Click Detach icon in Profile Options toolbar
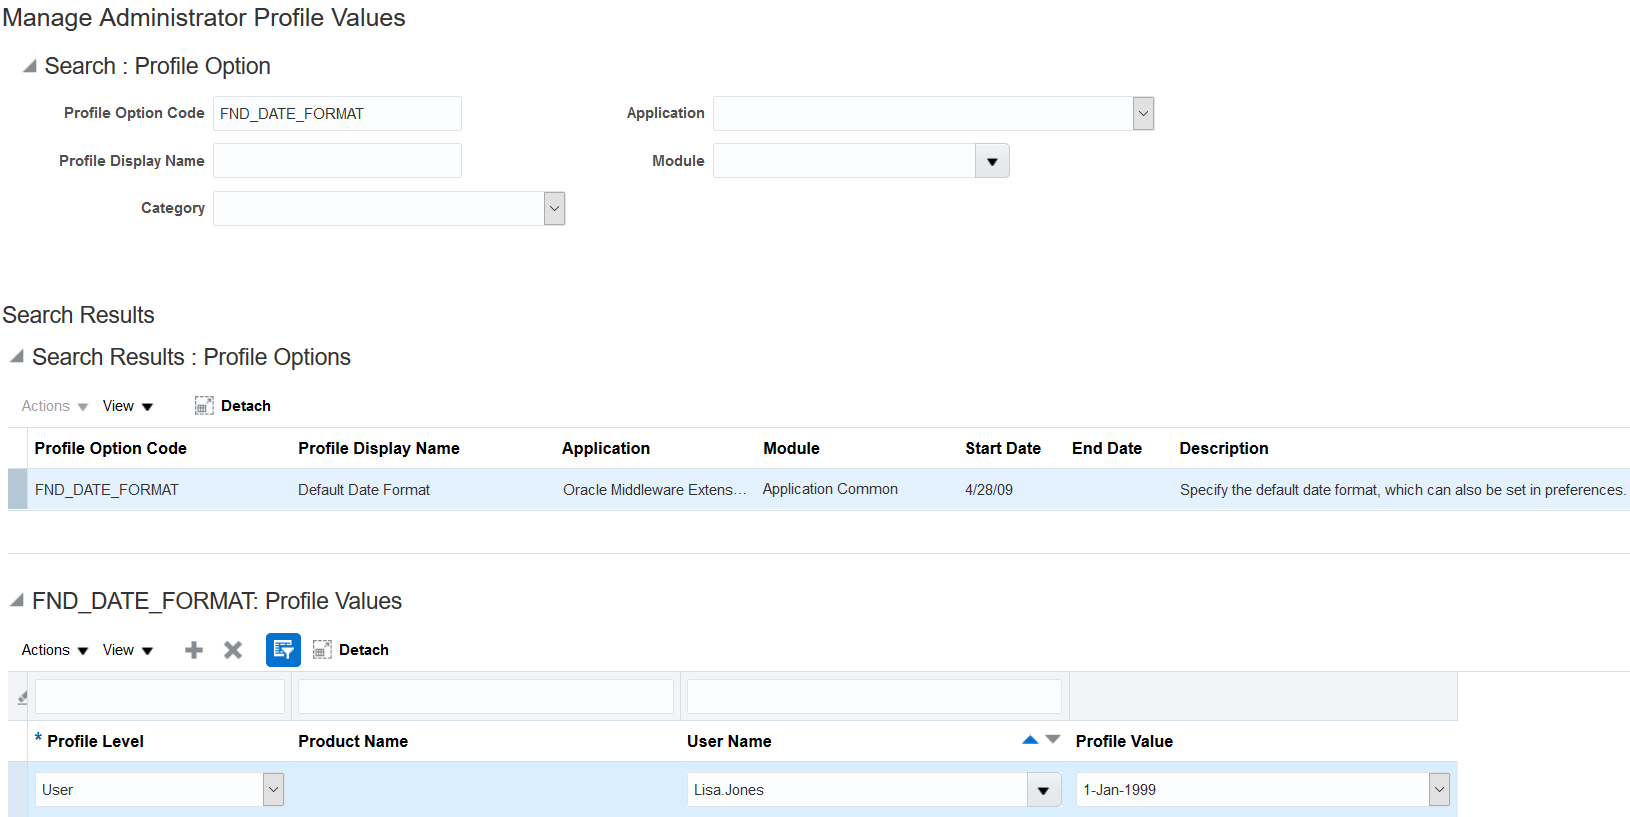1630x817 pixels. coord(204,406)
